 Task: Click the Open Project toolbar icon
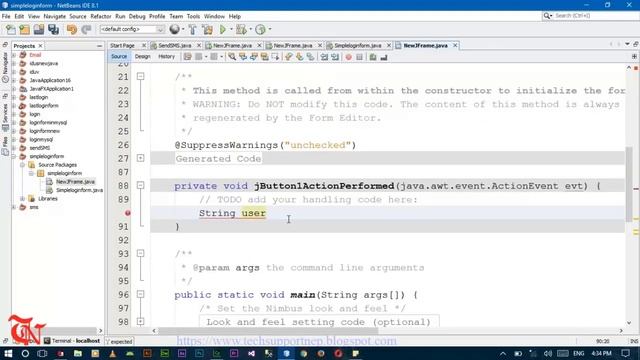(39, 29)
